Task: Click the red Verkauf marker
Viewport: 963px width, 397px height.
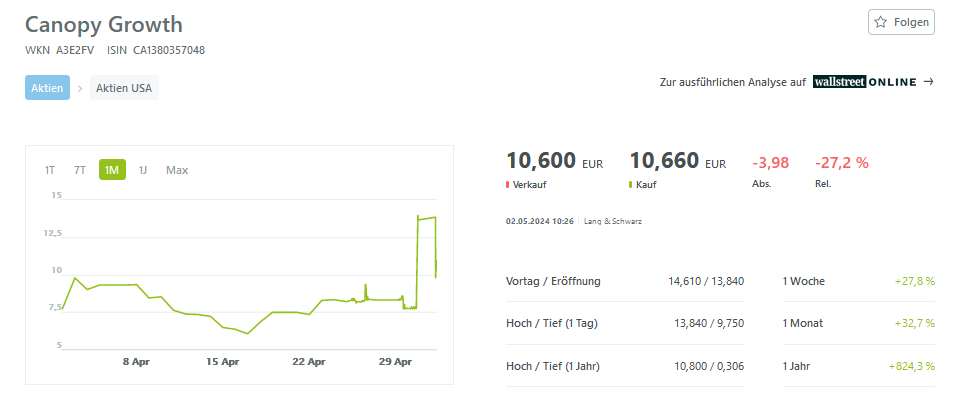Action: click(507, 184)
